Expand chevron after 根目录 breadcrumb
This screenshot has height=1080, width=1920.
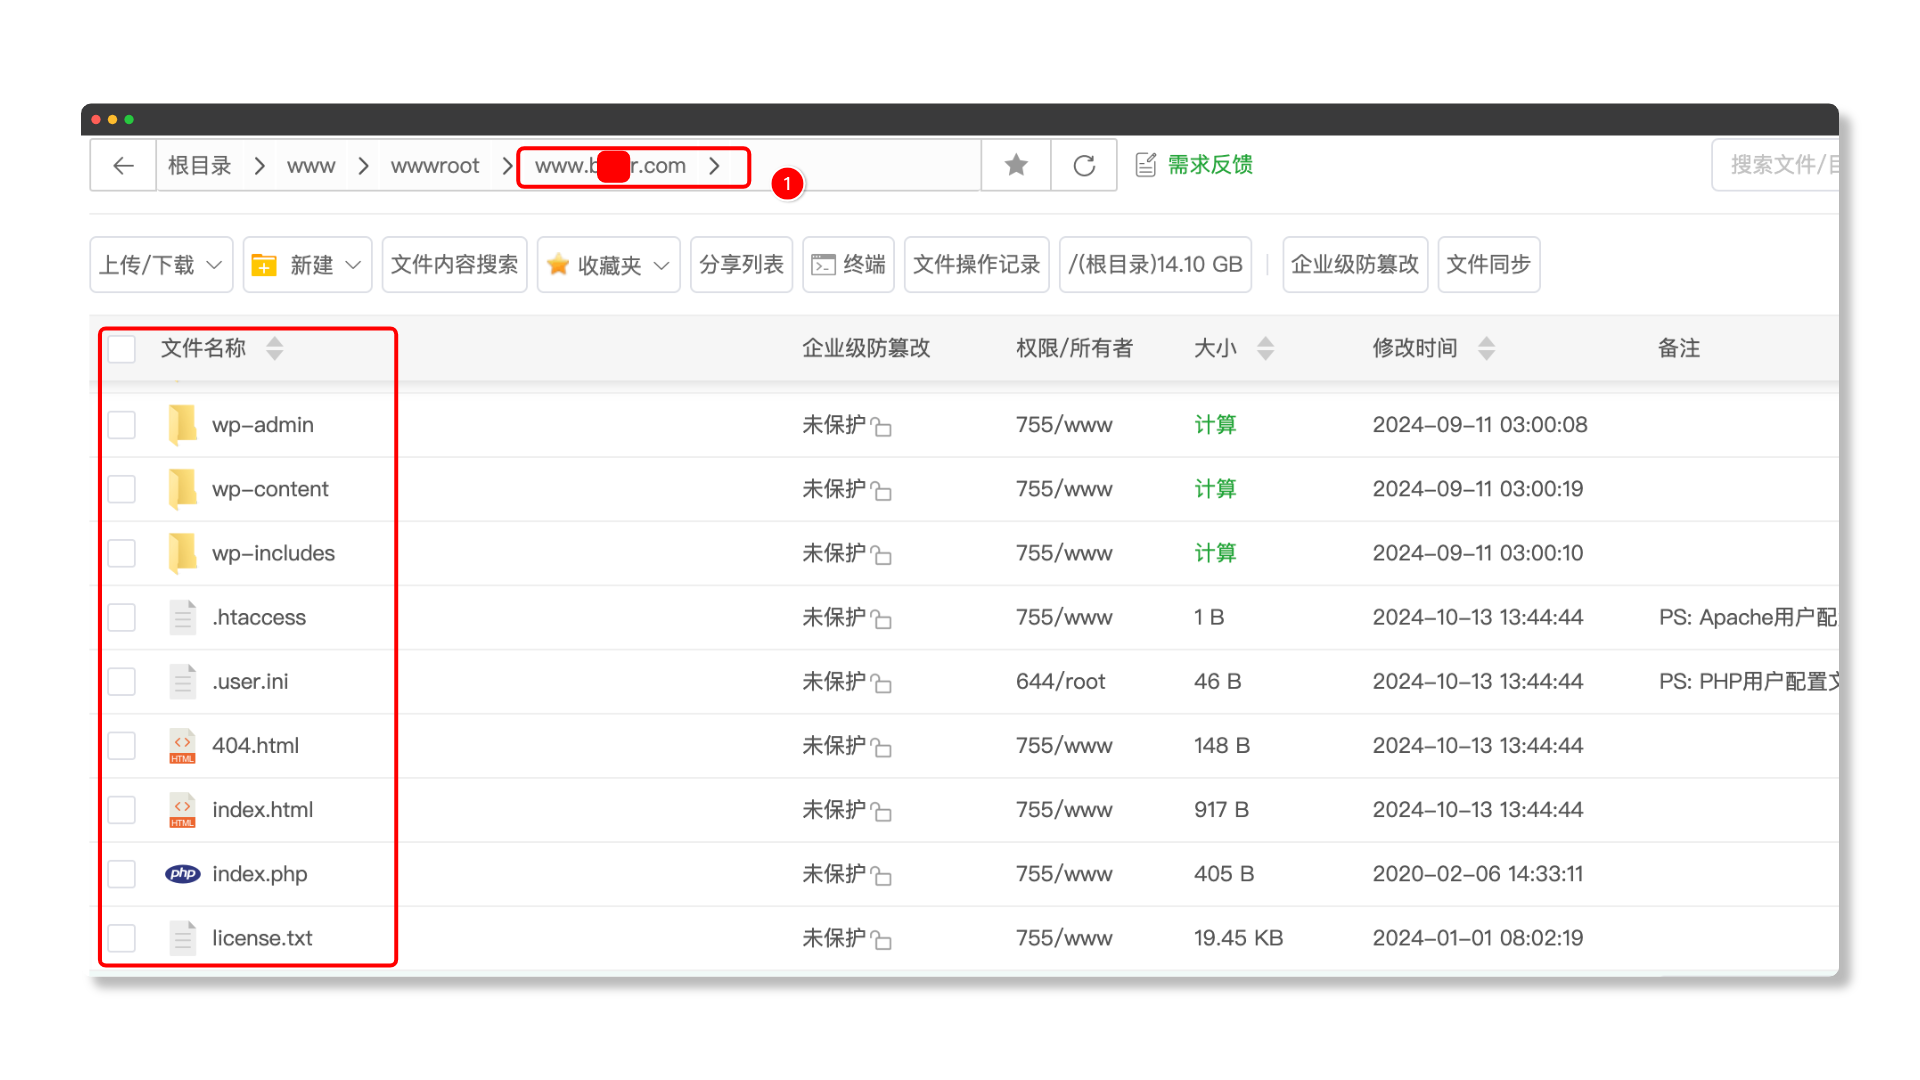(x=259, y=166)
